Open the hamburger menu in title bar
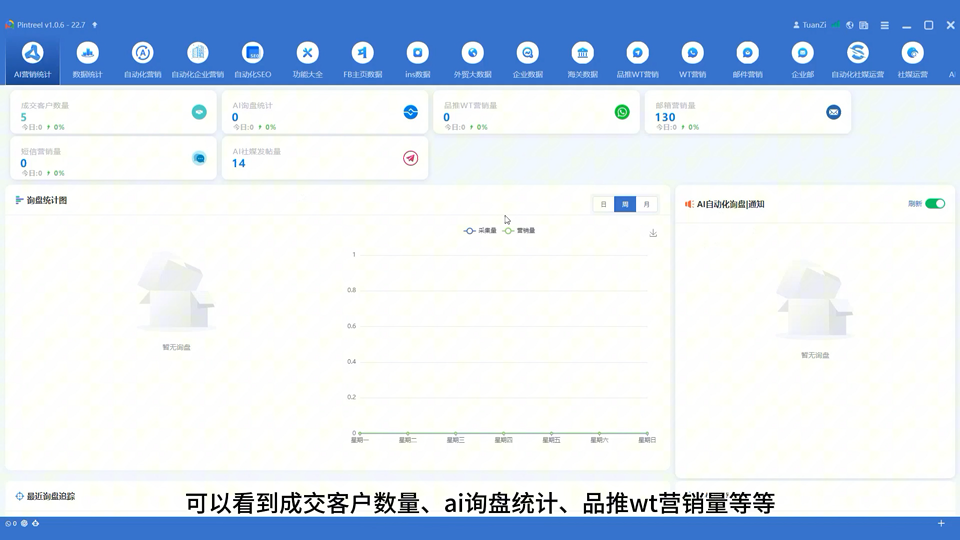The width and height of the screenshot is (960, 540). pyautogui.click(x=885, y=25)
